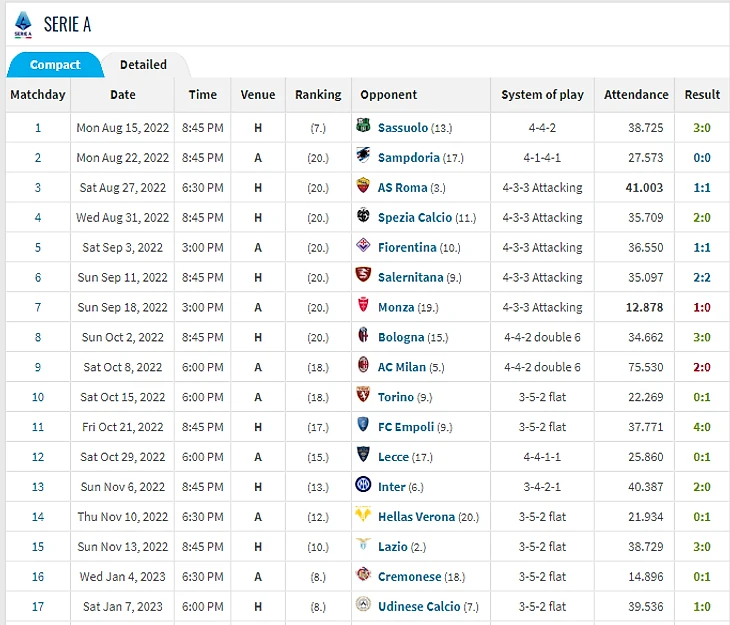Click the Sassuolo club crest icon
This screenshot has width=730, height=625.
coord(363,127)
